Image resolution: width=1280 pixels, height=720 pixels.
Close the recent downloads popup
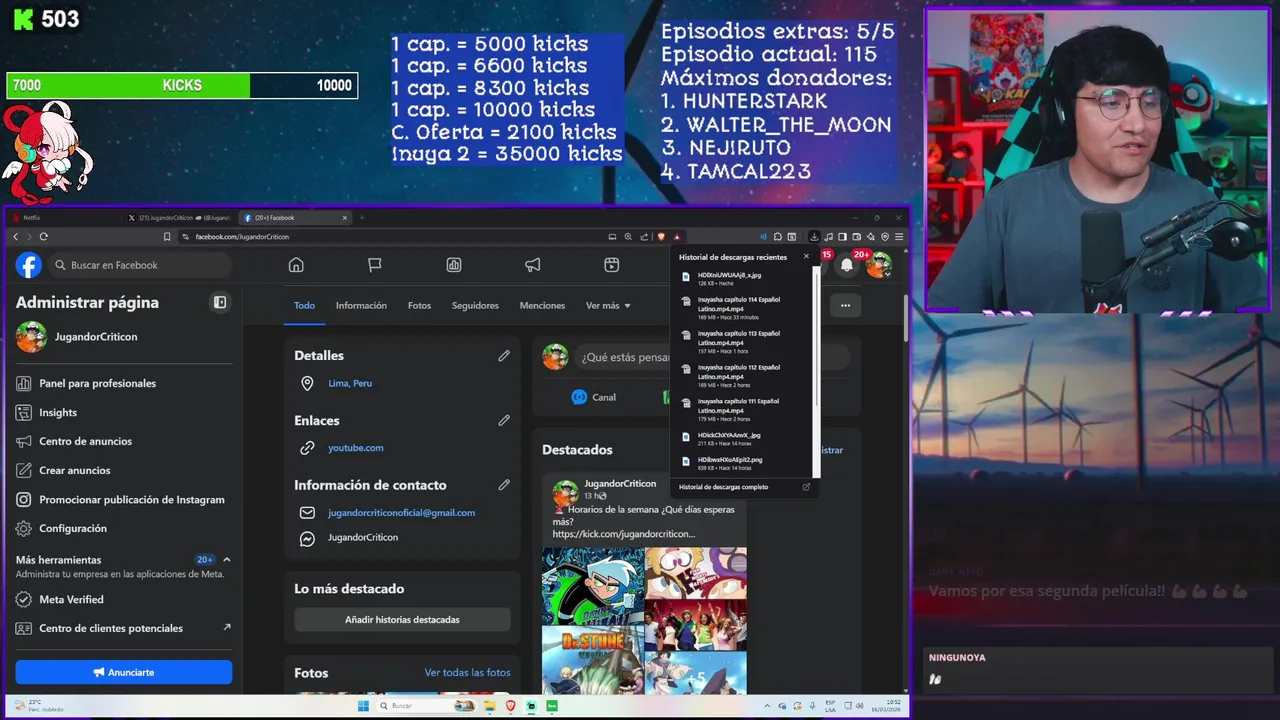tap(806, 257)
